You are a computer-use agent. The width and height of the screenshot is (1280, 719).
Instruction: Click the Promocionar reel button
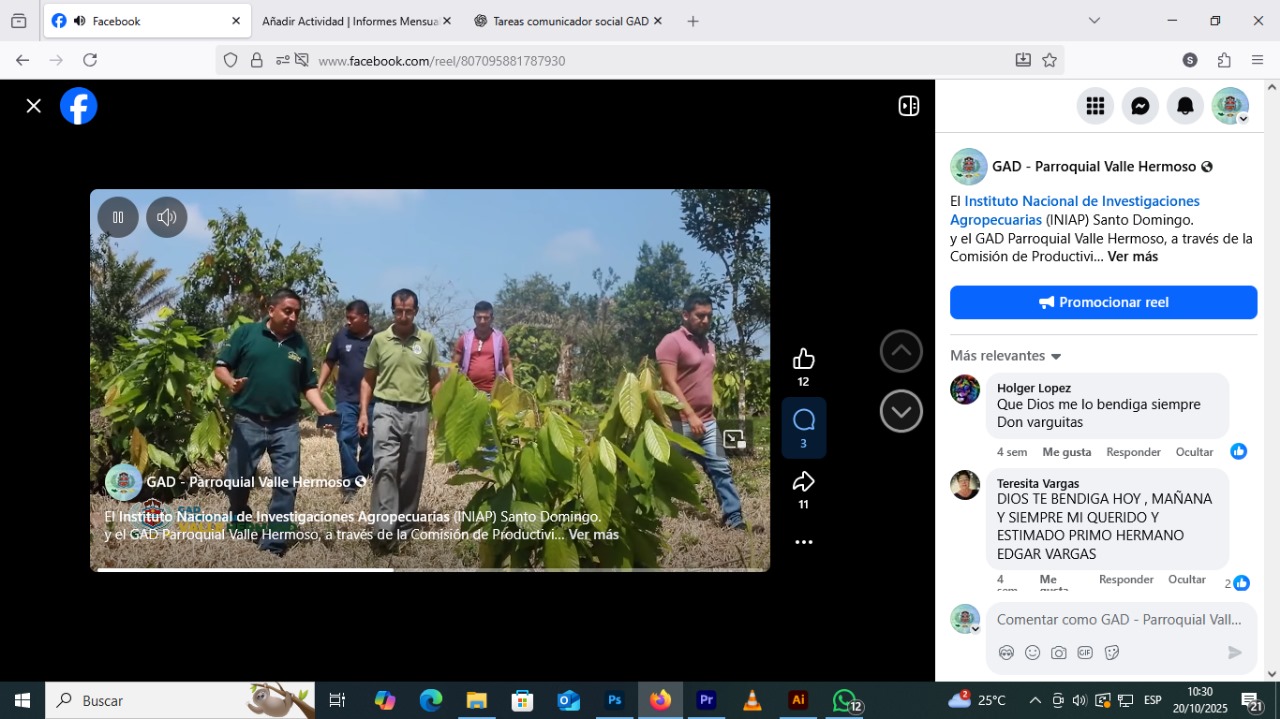click(1103, 302)
